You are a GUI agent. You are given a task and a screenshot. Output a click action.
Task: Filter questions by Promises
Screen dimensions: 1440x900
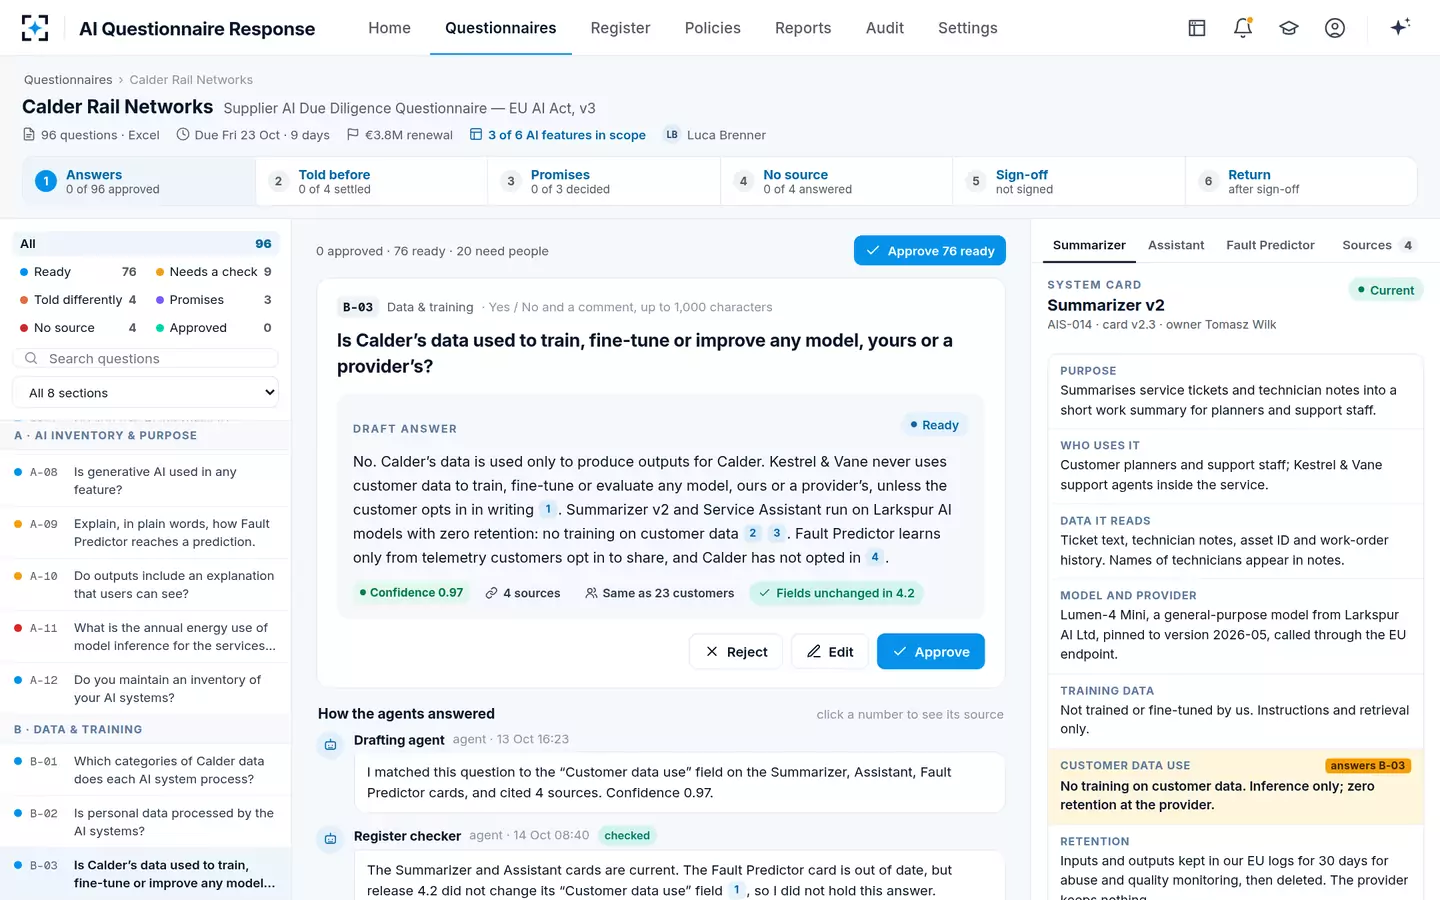214,300
